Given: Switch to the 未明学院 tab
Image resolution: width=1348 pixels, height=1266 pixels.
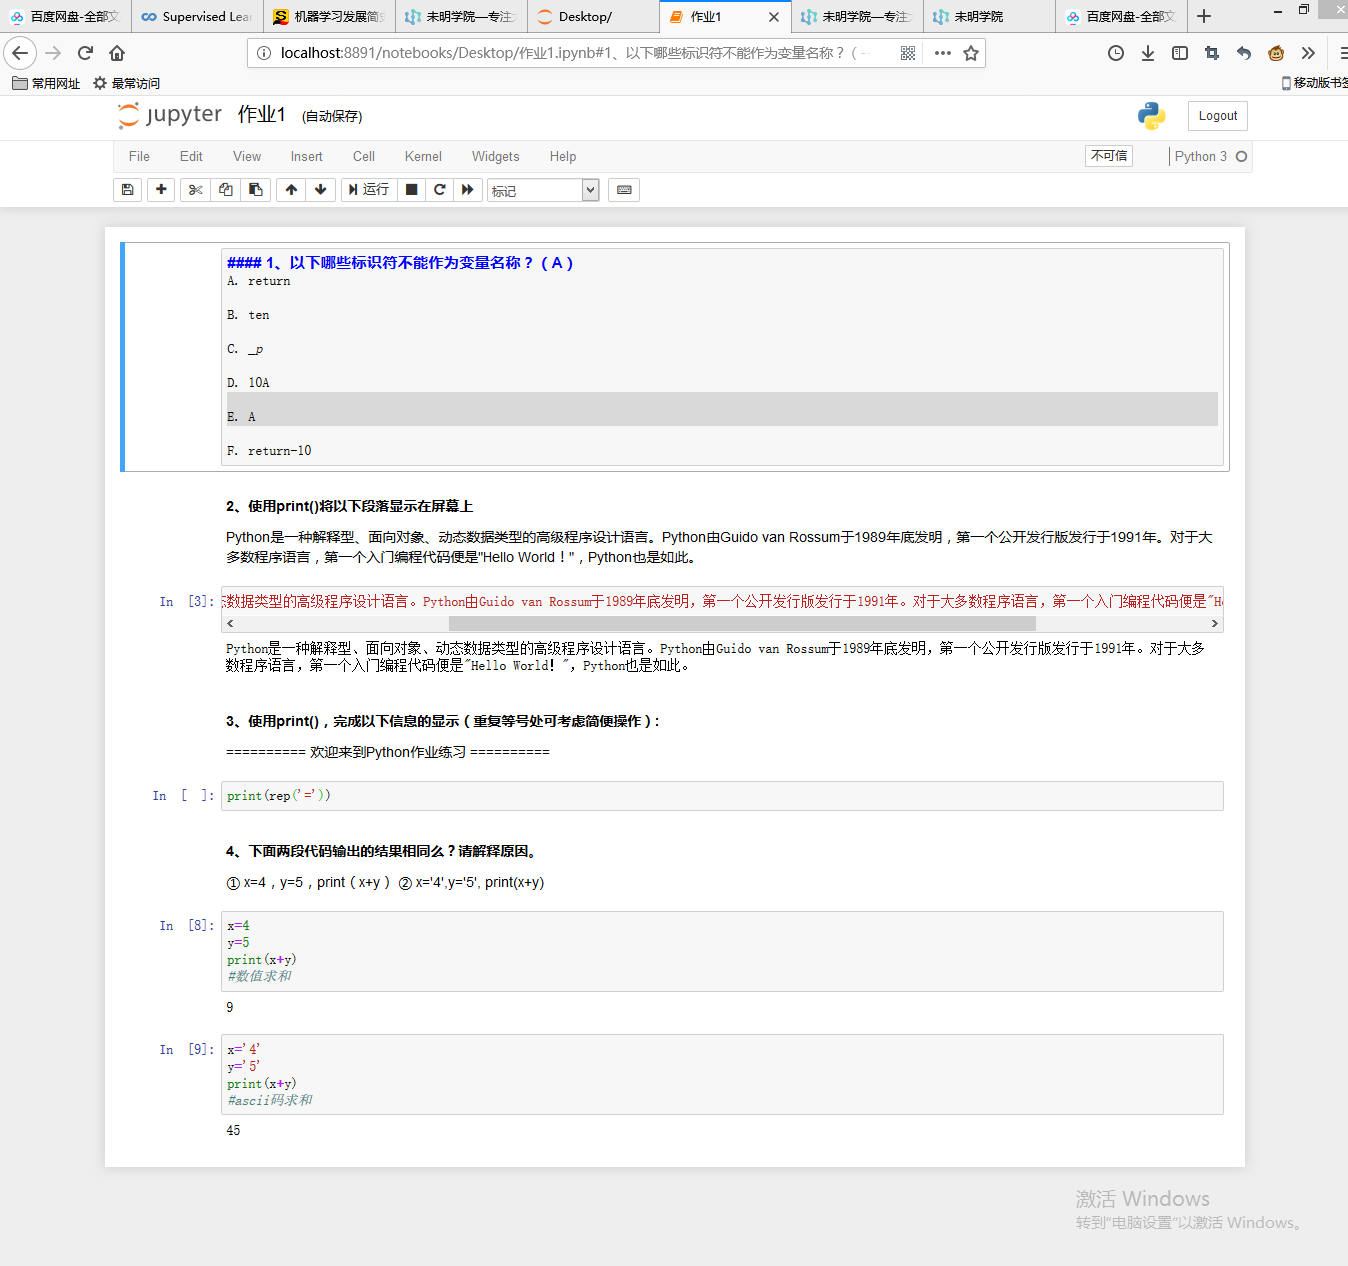Looking at the screenshot, I should coord(990,16).
